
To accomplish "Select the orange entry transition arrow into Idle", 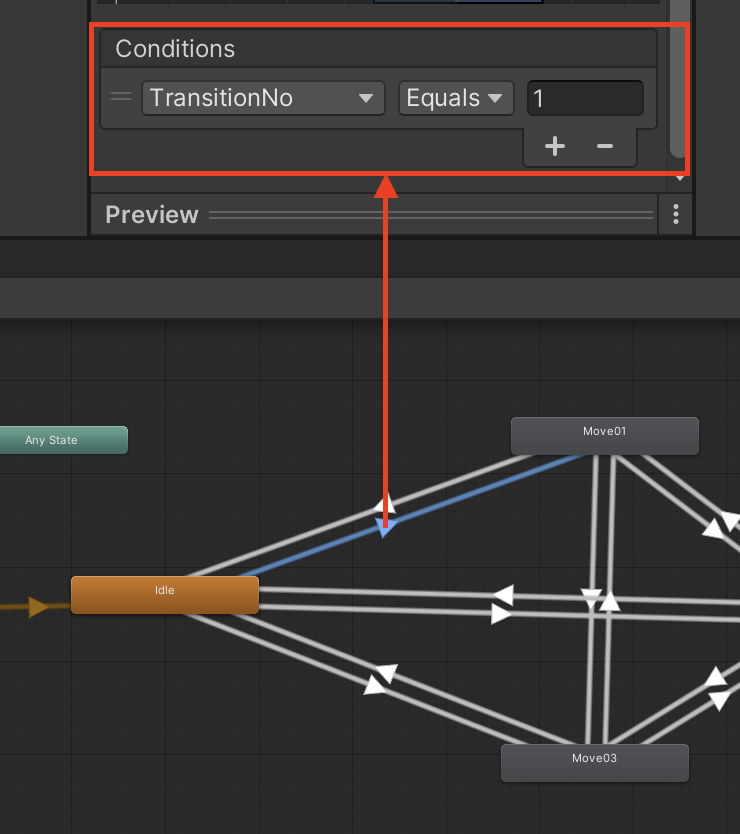I will (38, 606).
